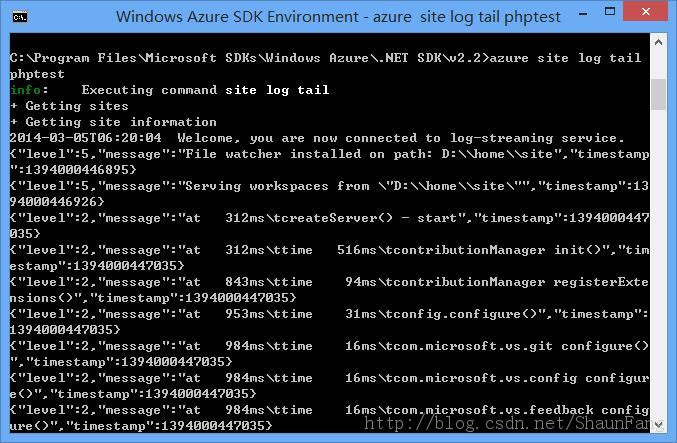
Task: Click the com.microsoft.vs.git configure entry
Action: (x=329, y=354)
